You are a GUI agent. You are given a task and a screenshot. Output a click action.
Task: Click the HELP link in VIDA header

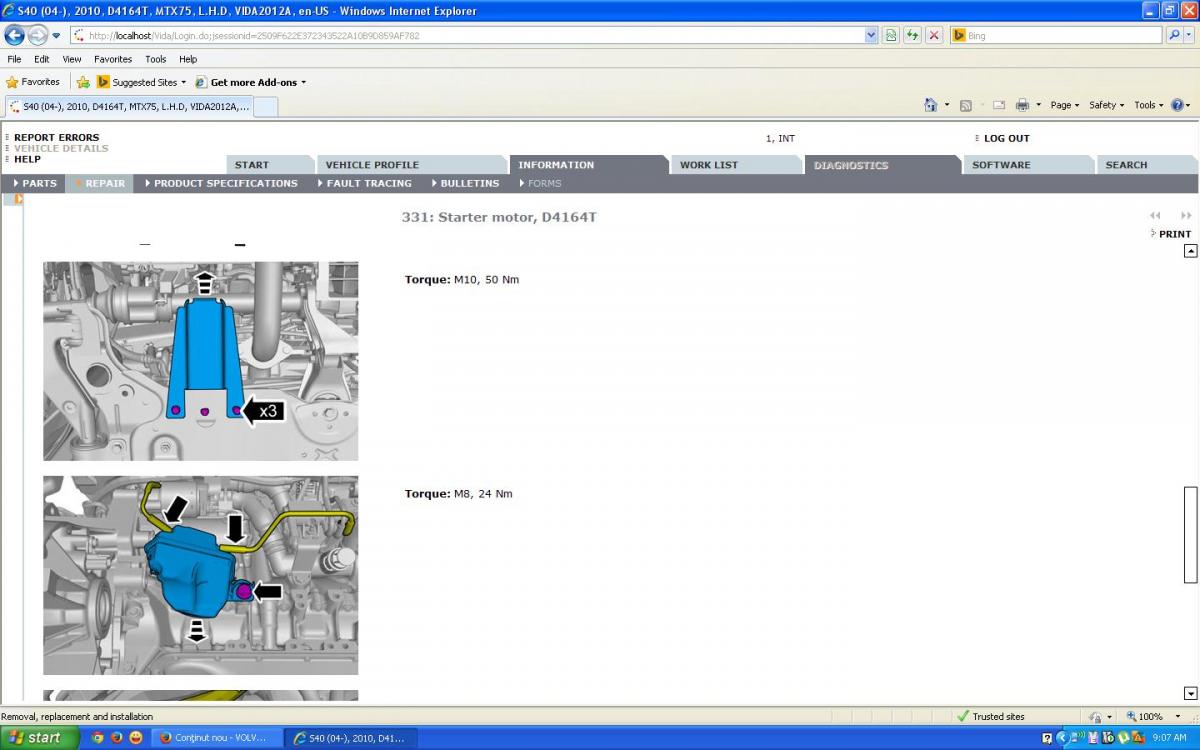click(27, 159)
